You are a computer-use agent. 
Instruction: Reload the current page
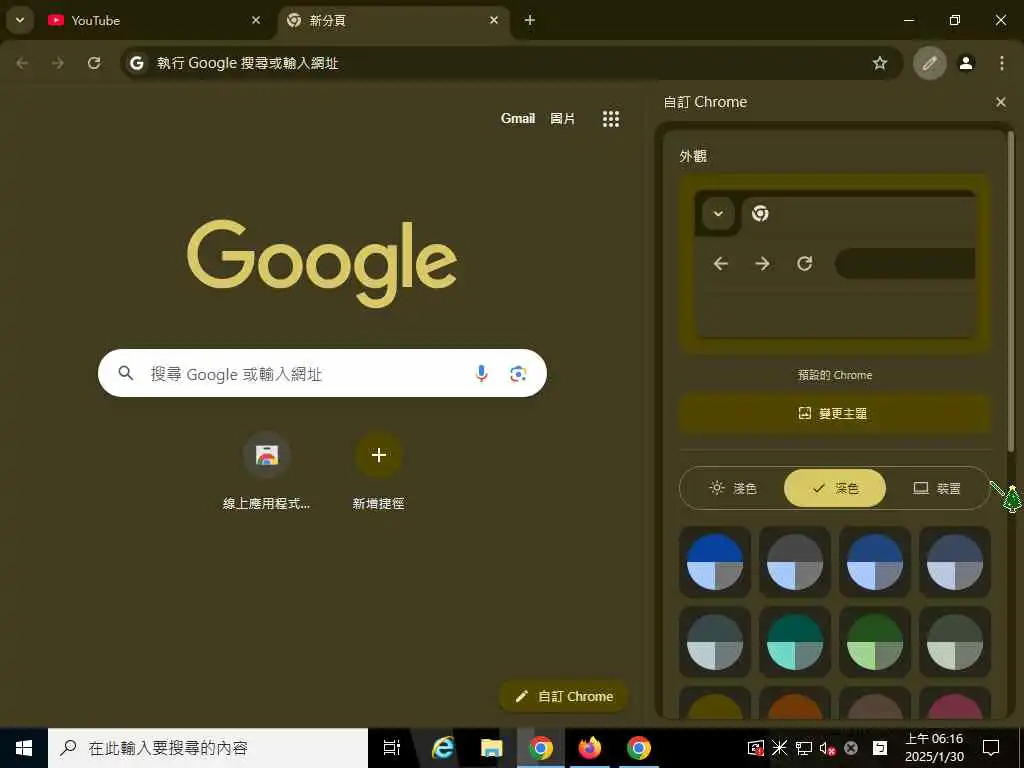tap(94, 63)
